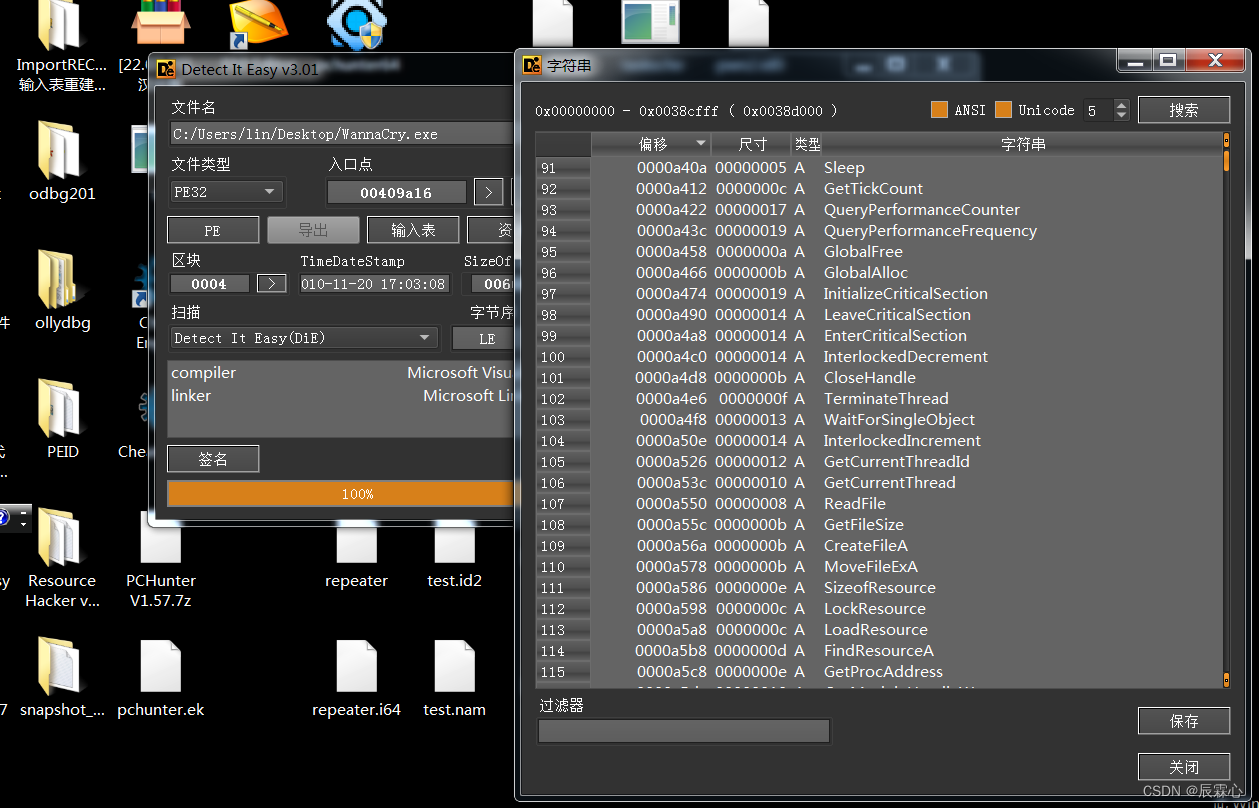Select the Sleep string row
This screenshot has width=1259, height=808.
[879, 168]
